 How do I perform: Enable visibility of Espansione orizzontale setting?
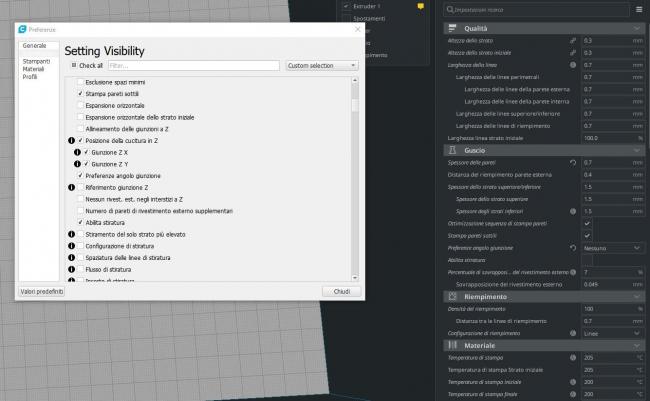click(x=81, y=105)
